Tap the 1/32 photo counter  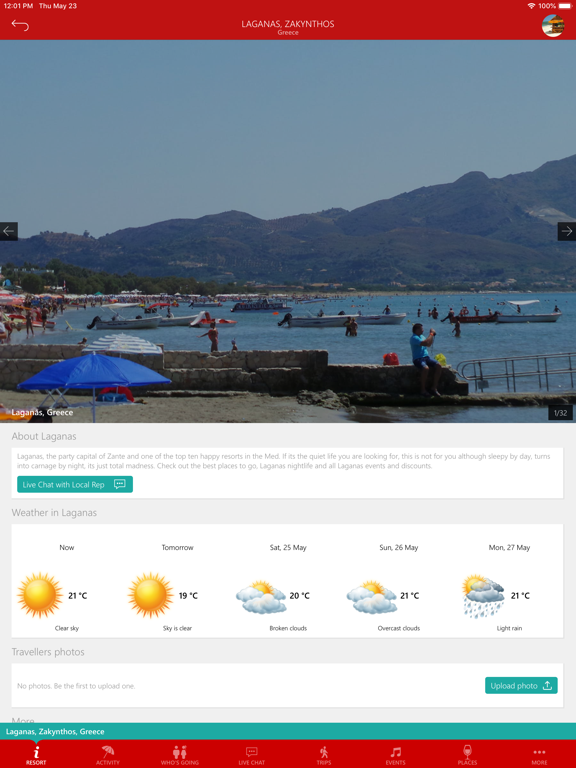tap(560, 413)
